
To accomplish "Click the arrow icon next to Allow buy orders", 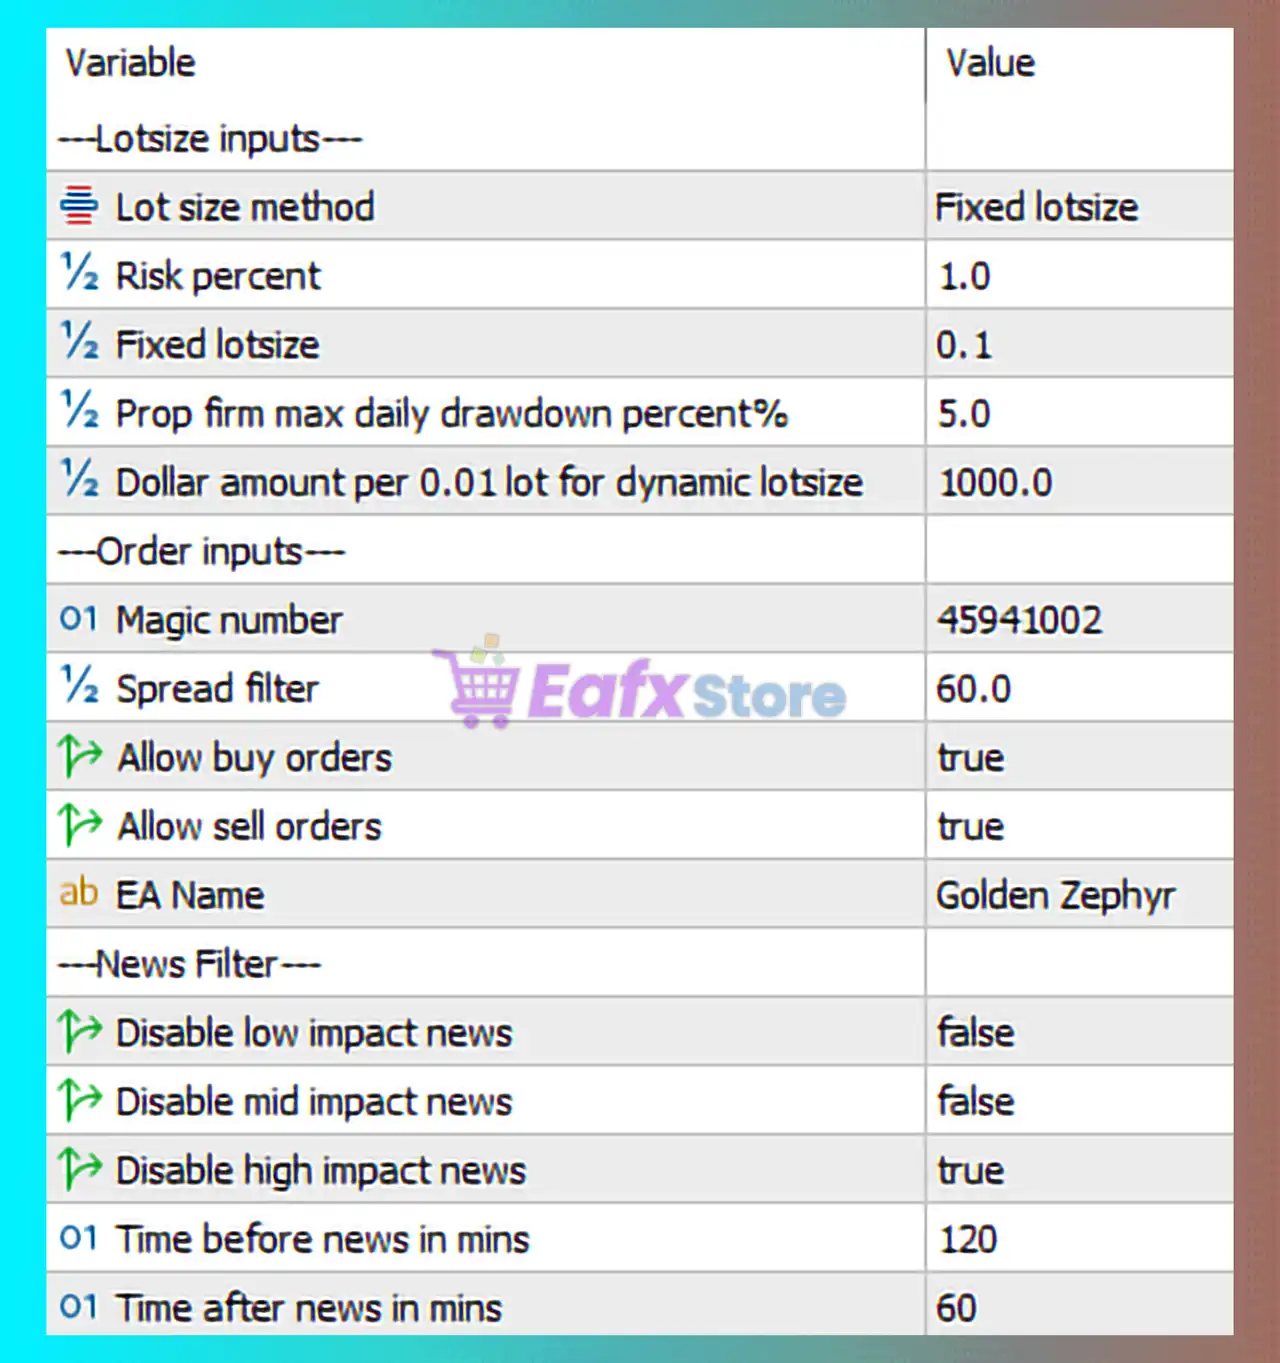I will (80, 756).
